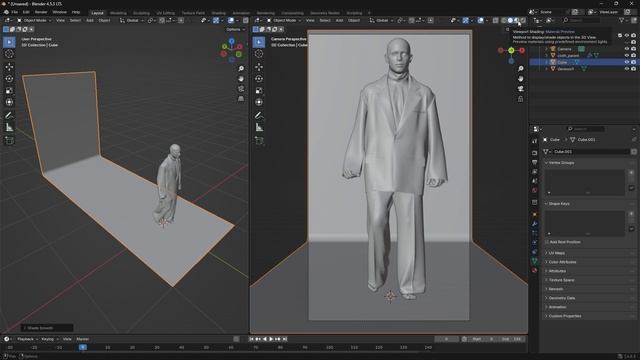The height and width of the screenshot is (360, 640).
Task: Open Global transform orientation dropdown in left viewport
Action: pyautogui.click(x=131, y=20)
